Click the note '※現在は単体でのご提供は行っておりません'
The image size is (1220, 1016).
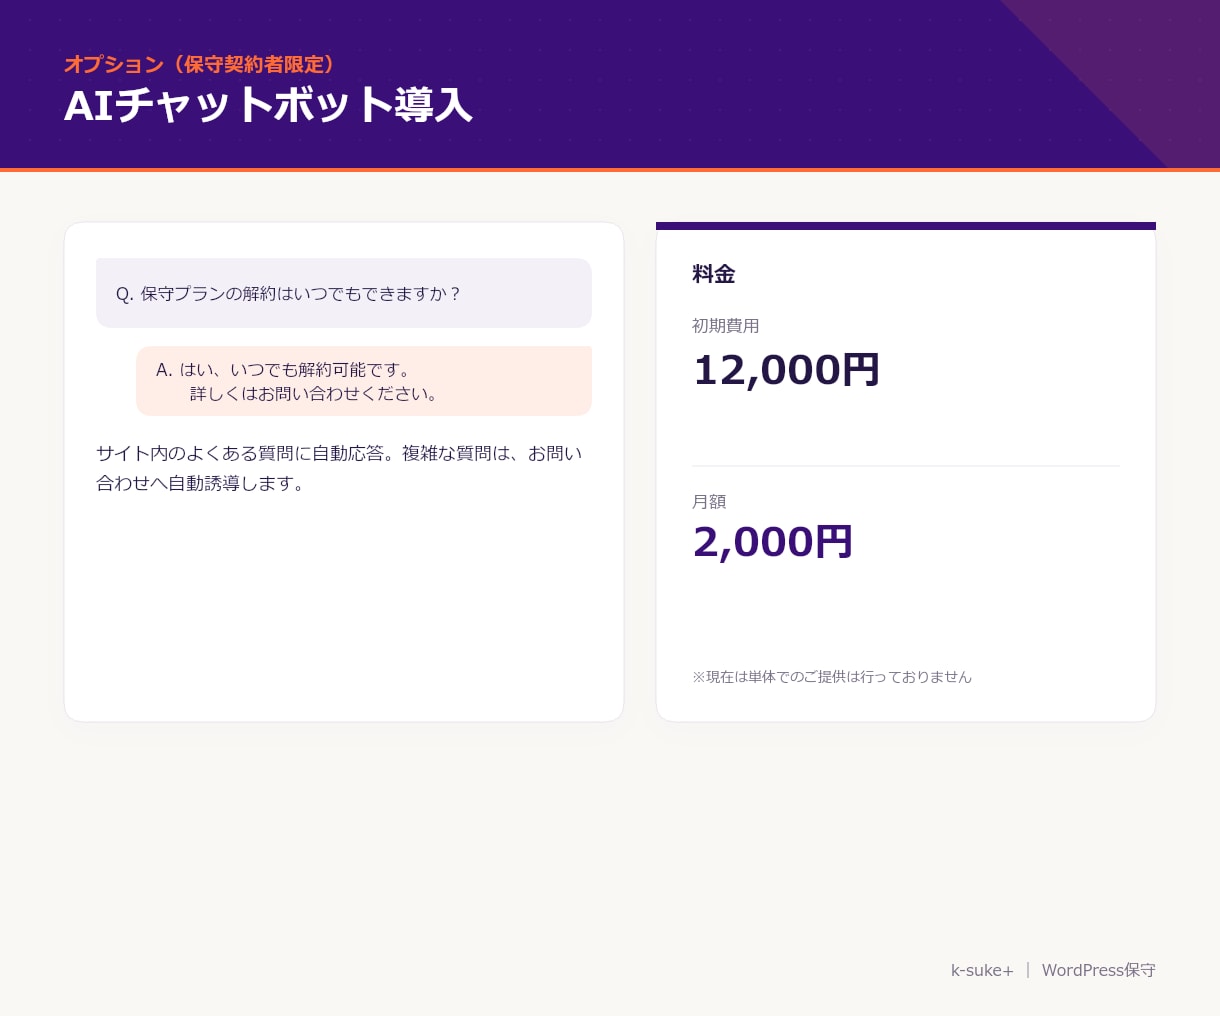(x=832, y=677)
